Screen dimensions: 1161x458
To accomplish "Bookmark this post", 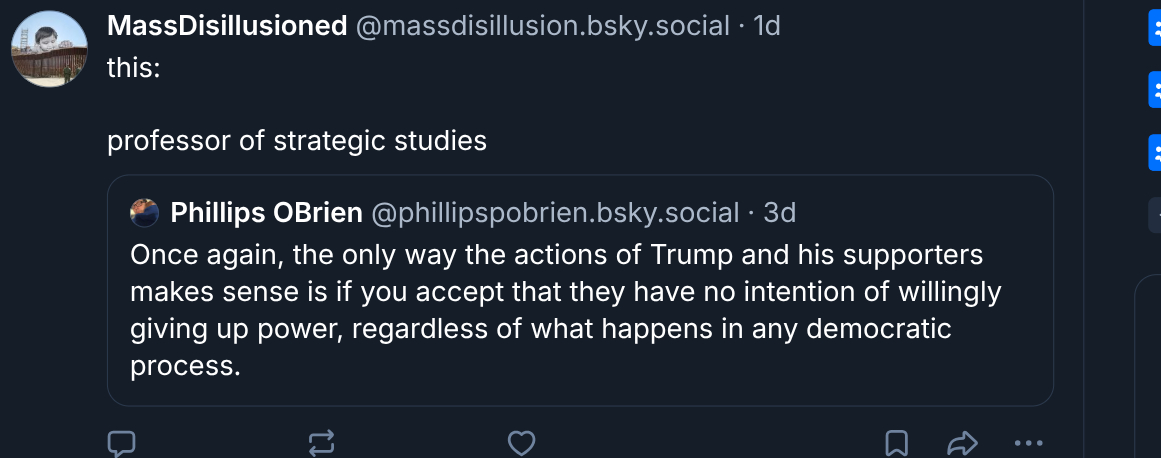I will (x=897, y=442).
